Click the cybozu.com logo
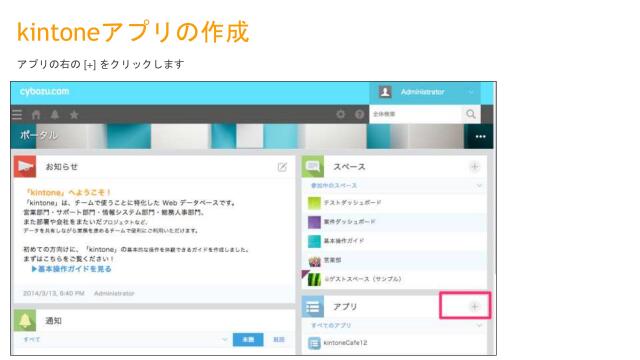Image resolution: width=640 pixels, height=360 pixels. click(x=44, y=91)
